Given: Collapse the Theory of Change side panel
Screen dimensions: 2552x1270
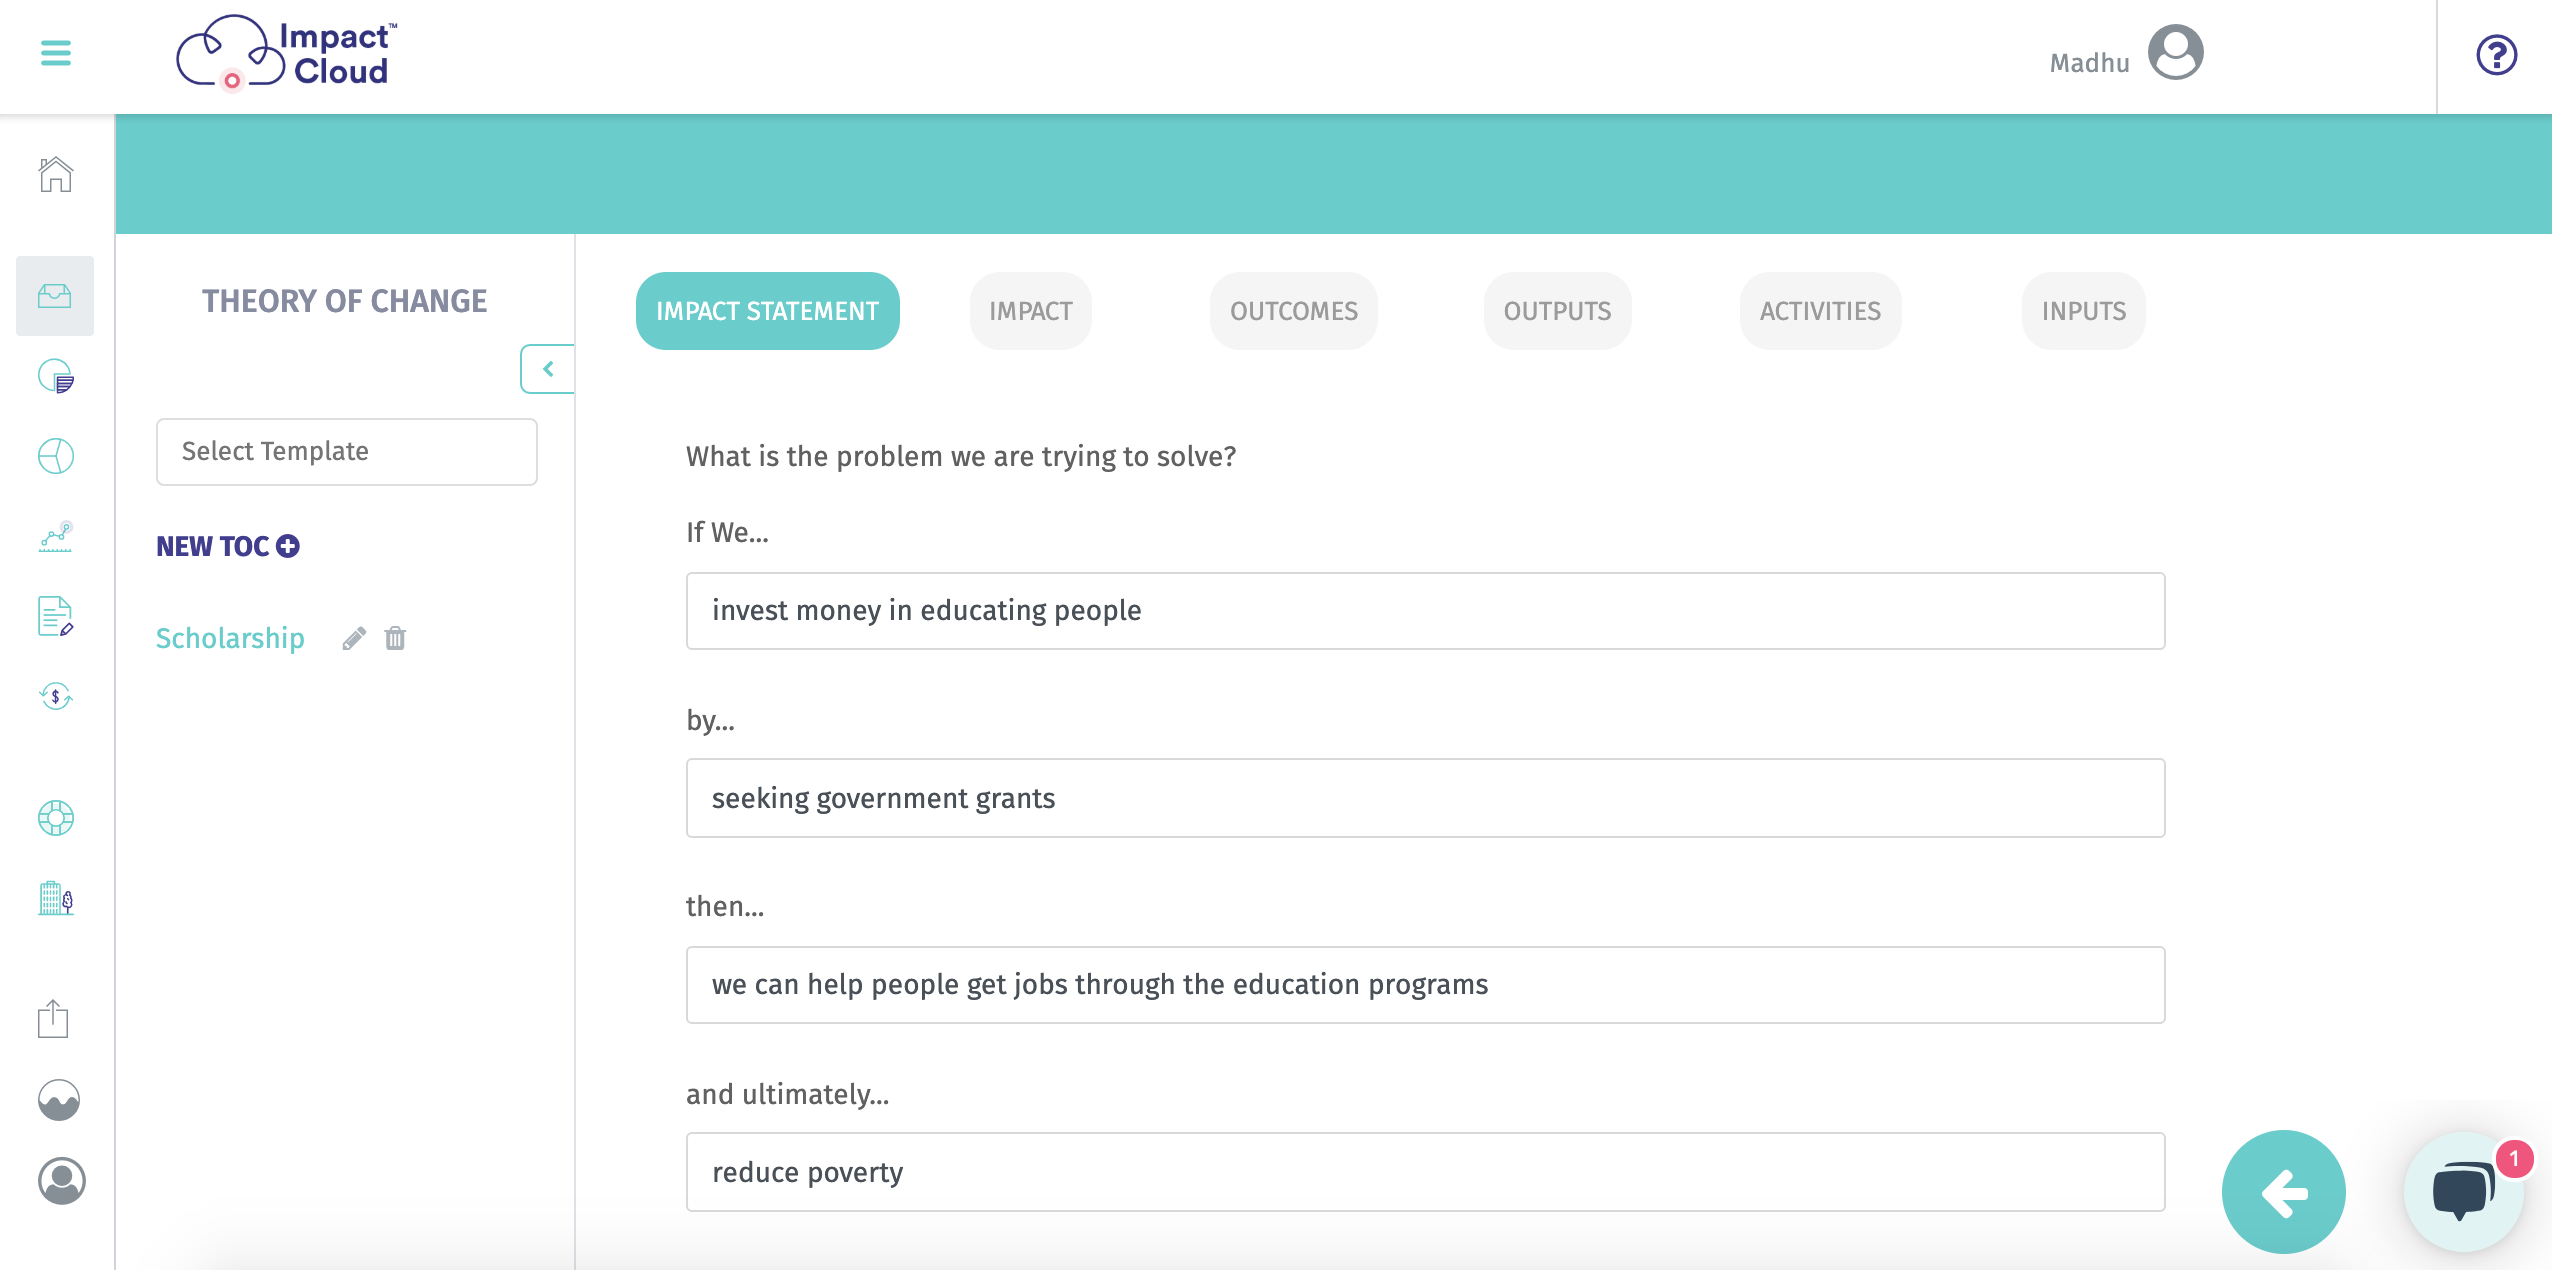Looking at the screenshot, I should [547, 369].
